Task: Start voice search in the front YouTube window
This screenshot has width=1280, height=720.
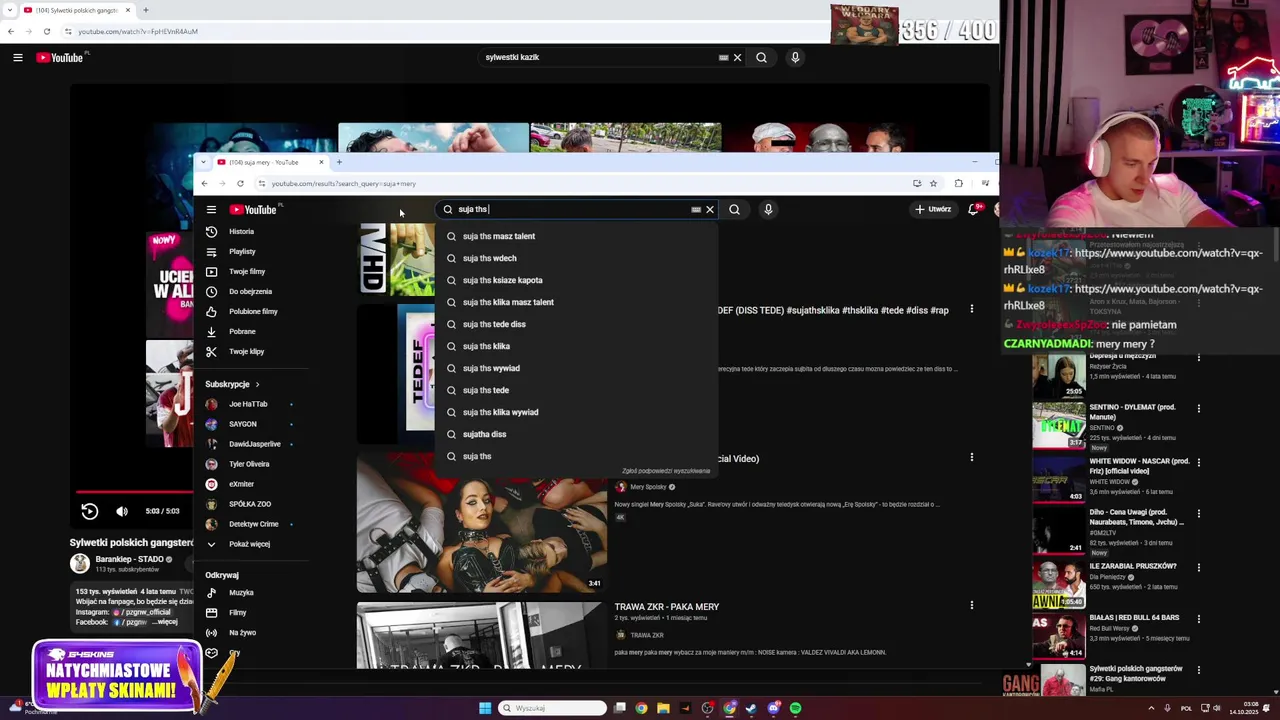Action: click(768, 210)
